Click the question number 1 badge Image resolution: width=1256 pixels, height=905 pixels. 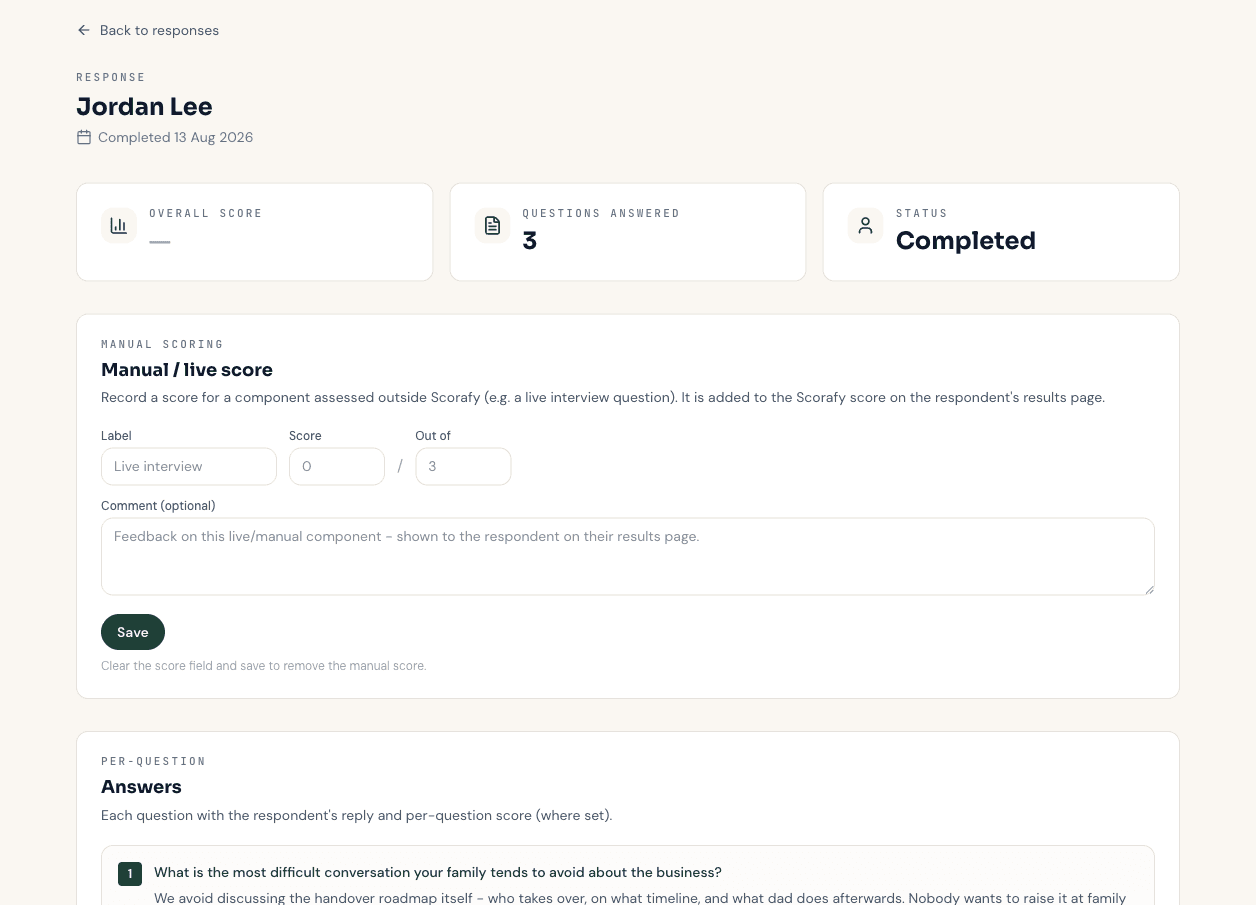(x=129, y=873)
